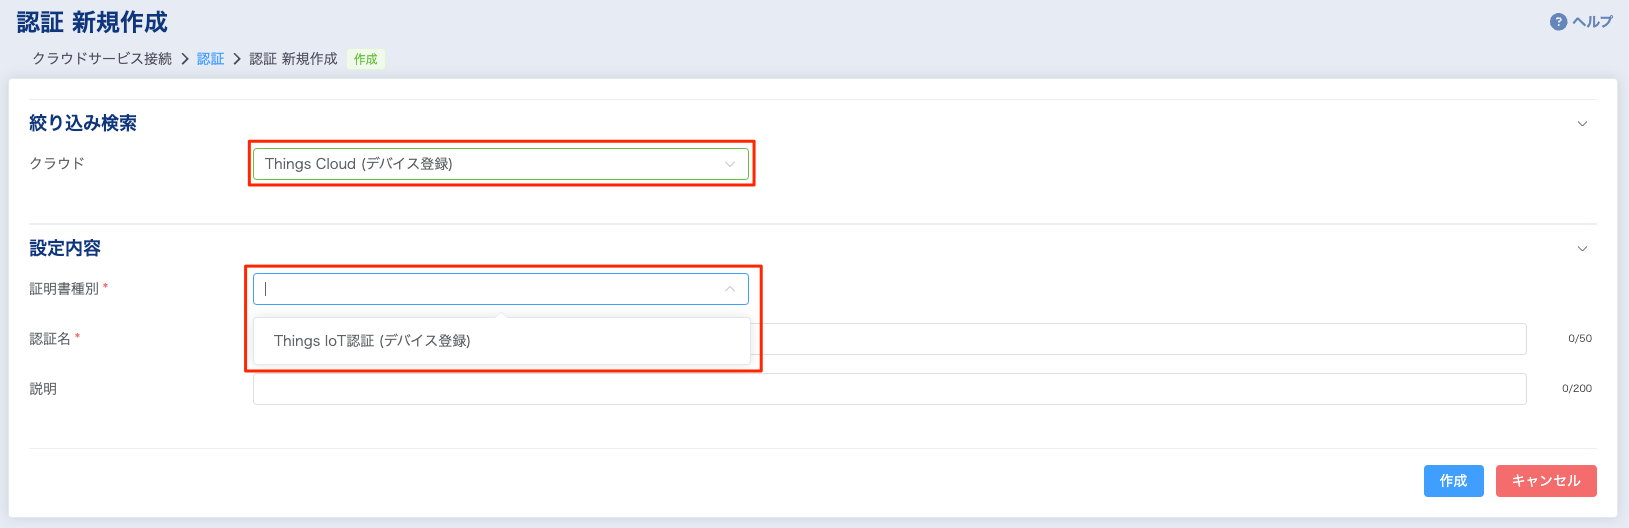Screen dimensions: 1629x528
Task: Click the 設定内容 section heading
Action: coord(65,248)
